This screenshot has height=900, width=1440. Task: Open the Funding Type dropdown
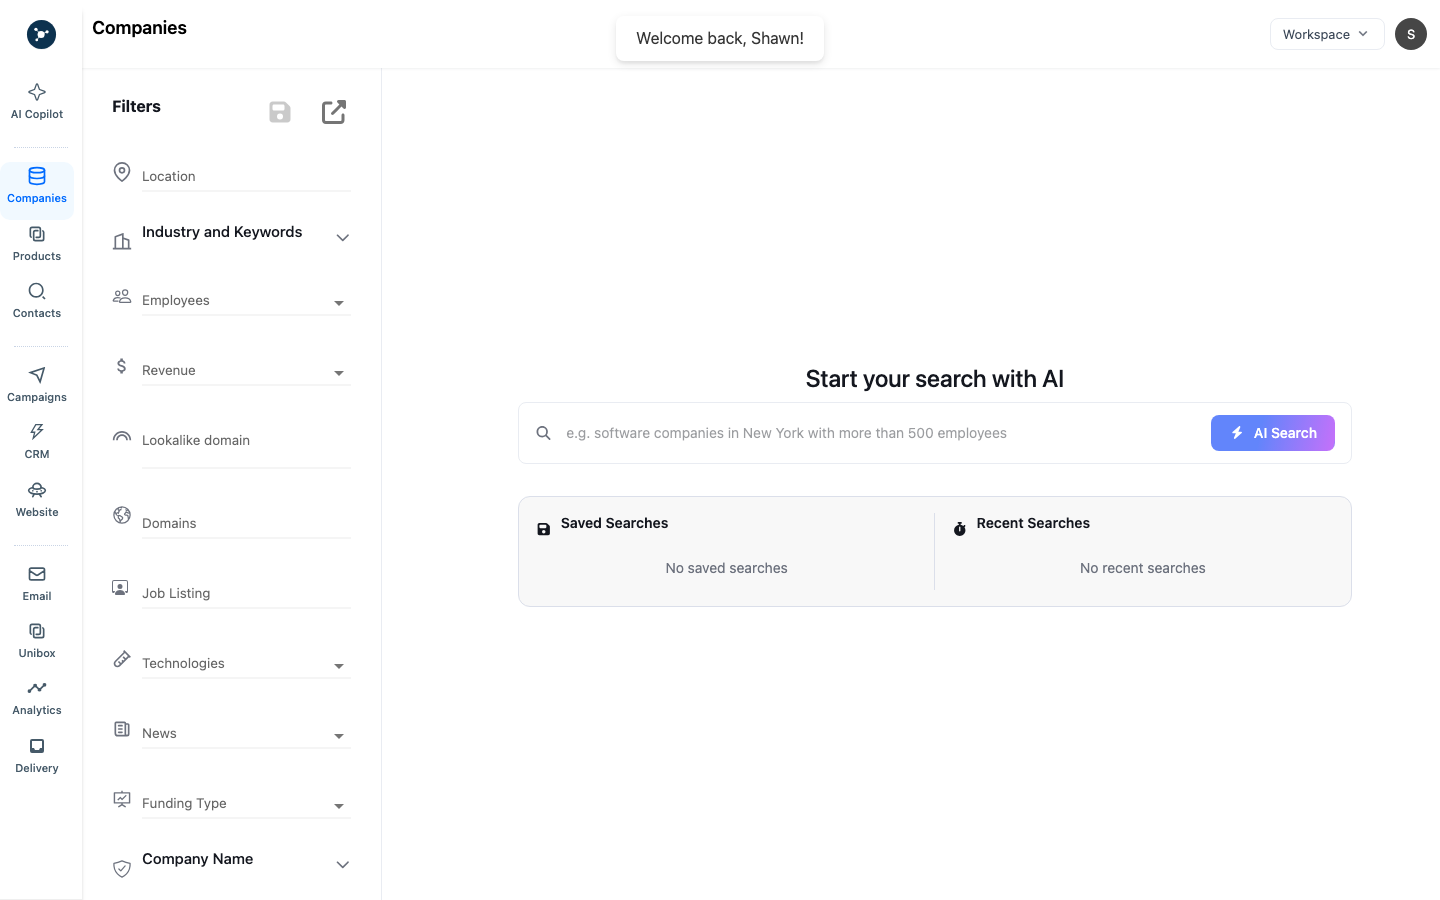(x=339, y=806)
